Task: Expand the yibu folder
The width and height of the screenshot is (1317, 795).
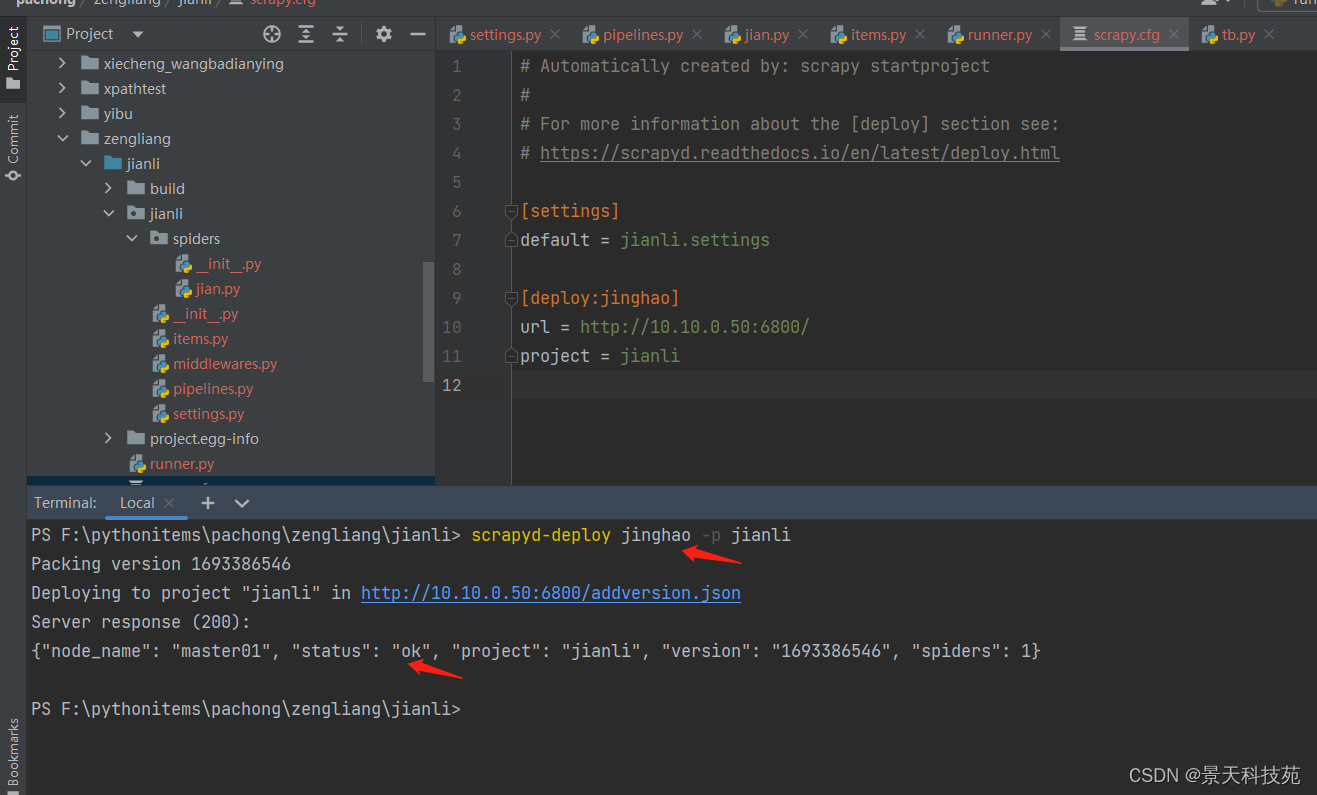Action: [x=62, y=113]
